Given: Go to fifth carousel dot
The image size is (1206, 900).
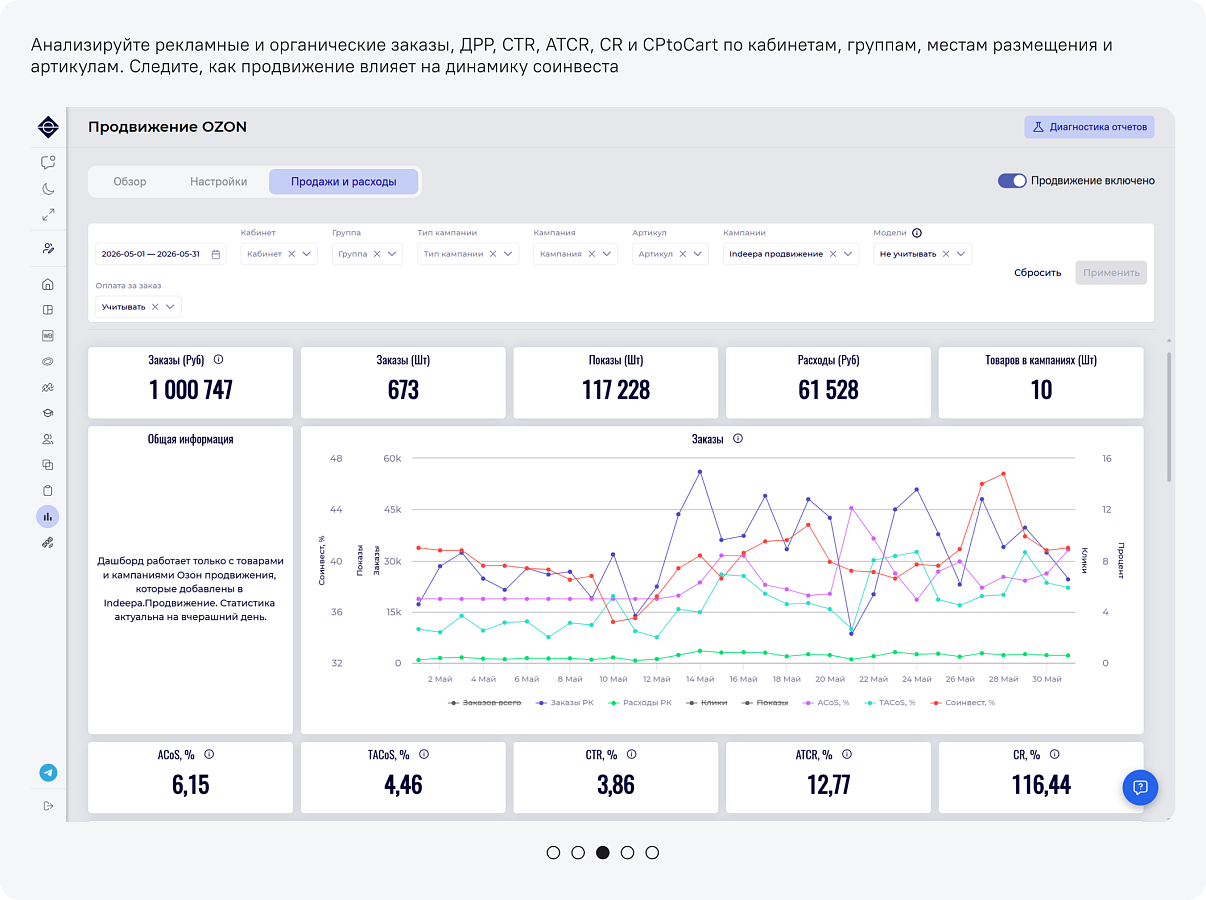Looking at the screenshot, I should point(652,852).
